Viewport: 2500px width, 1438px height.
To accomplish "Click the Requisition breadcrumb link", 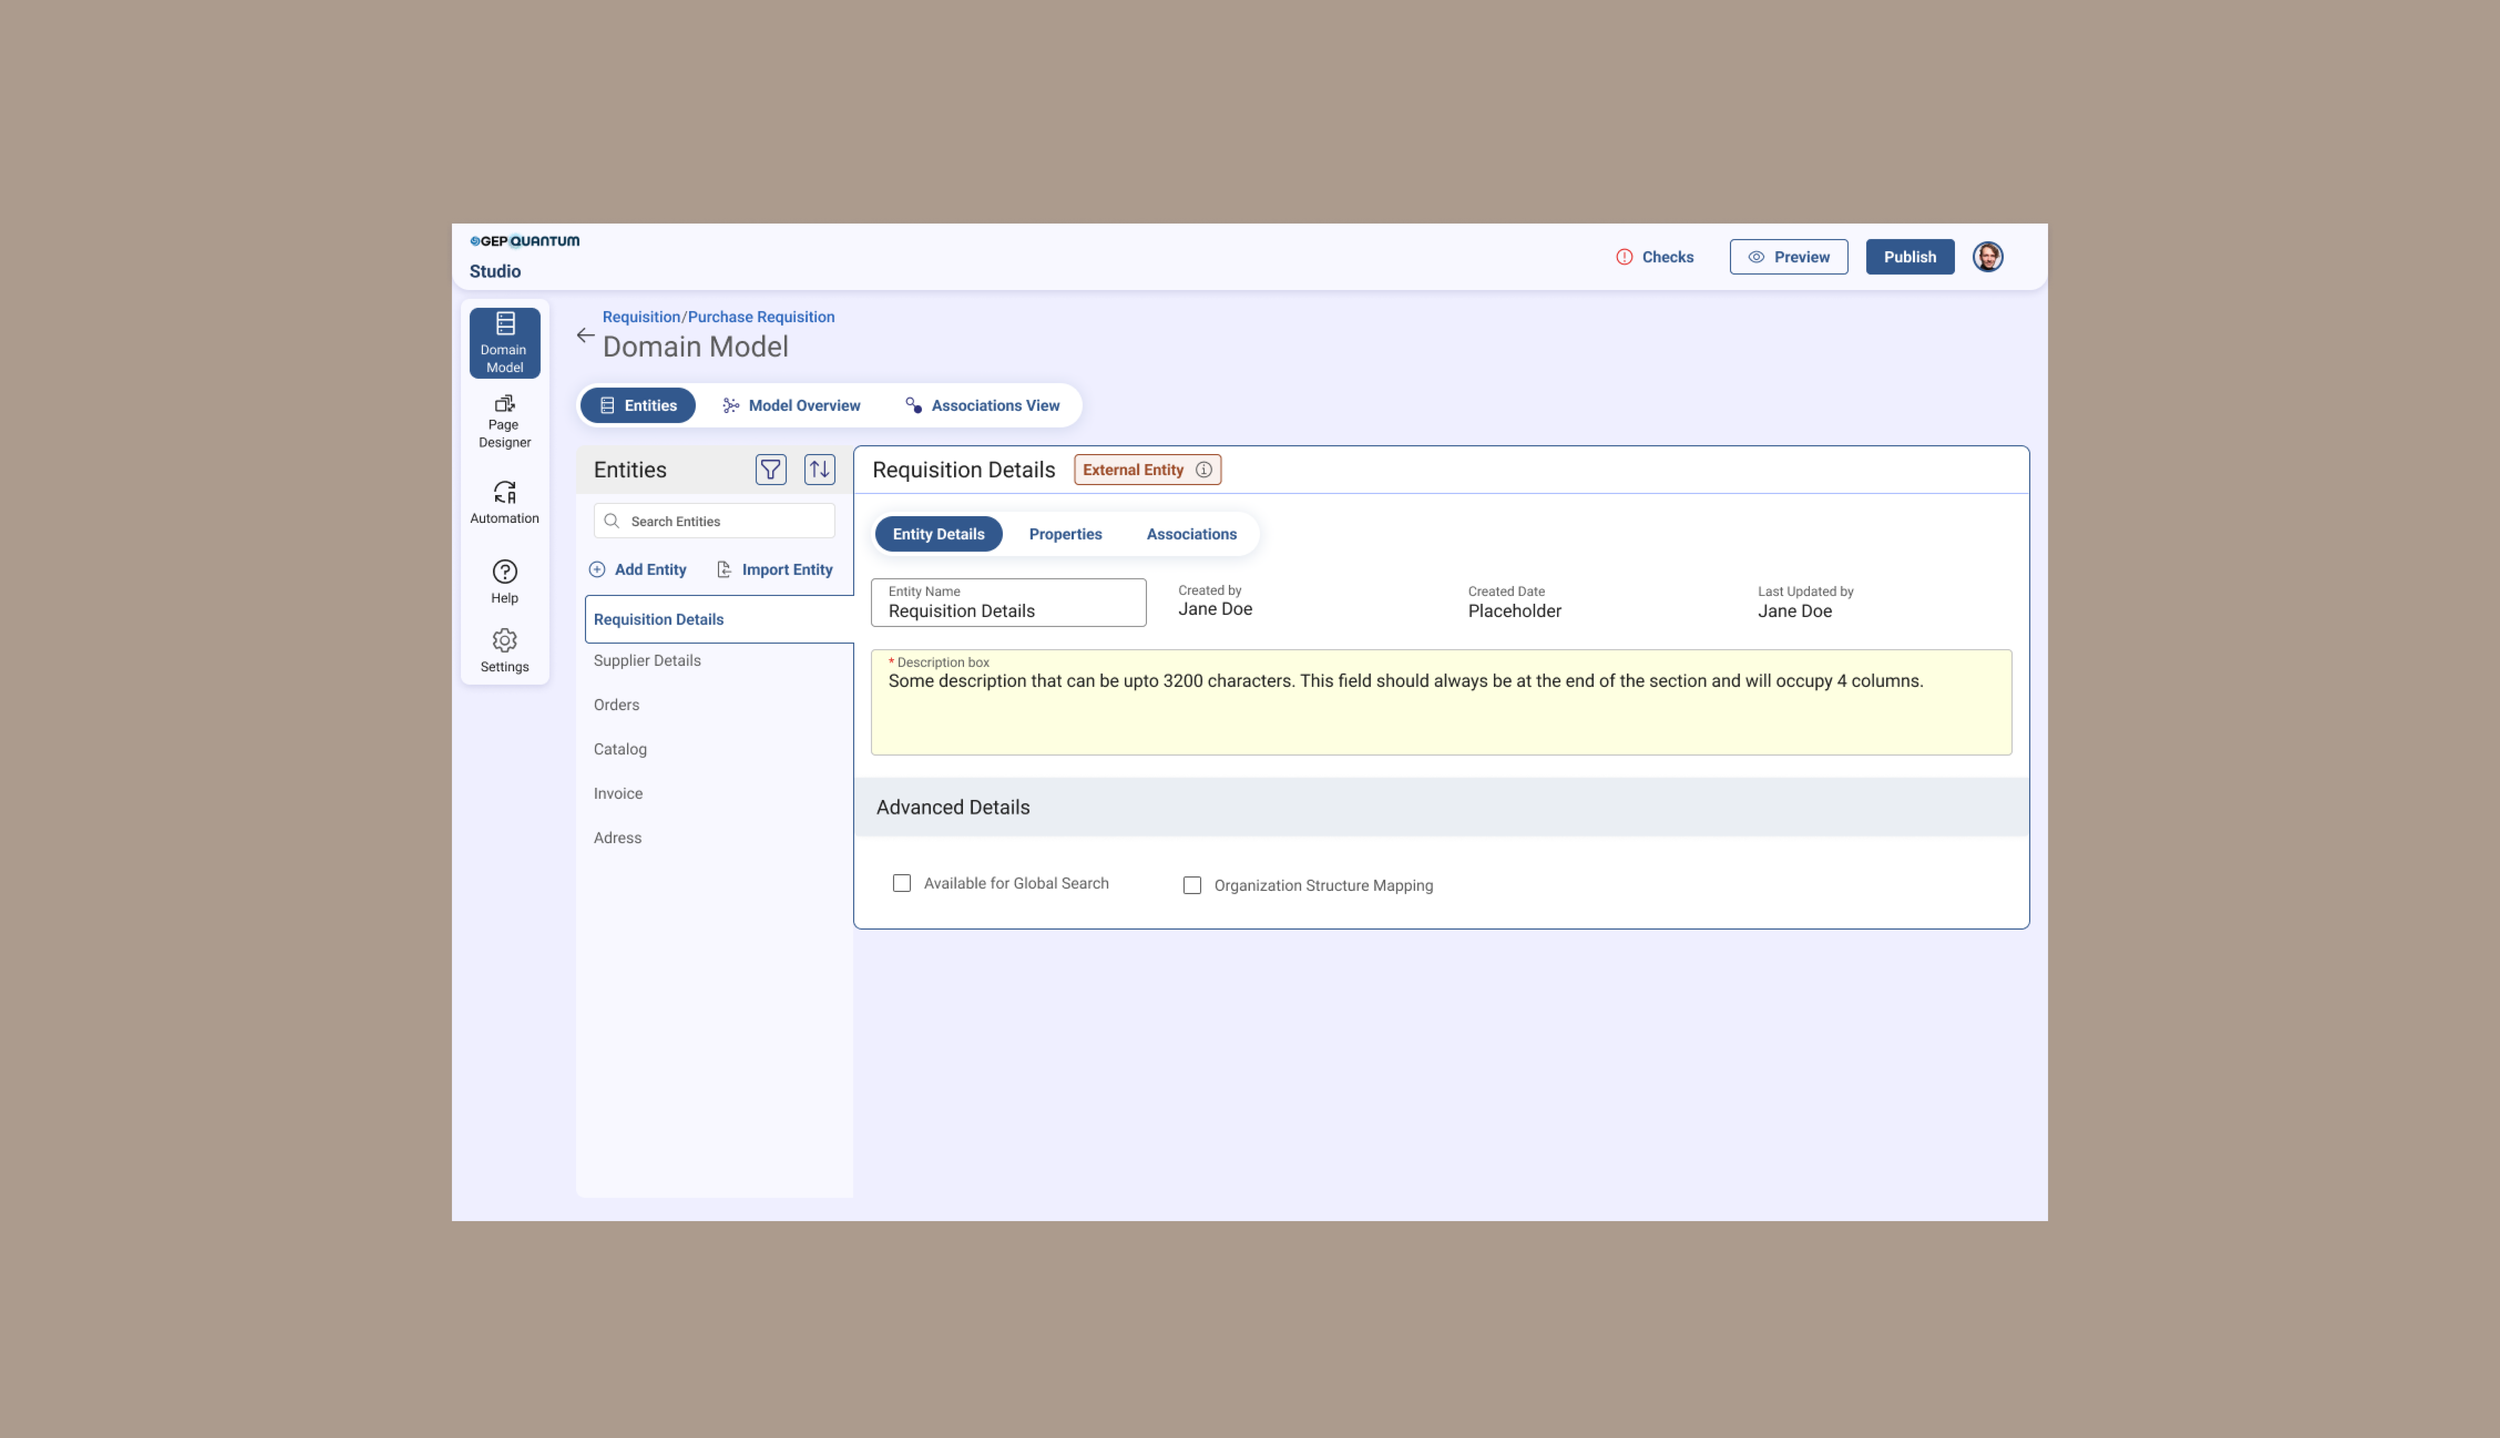I will tap(641, 317).
